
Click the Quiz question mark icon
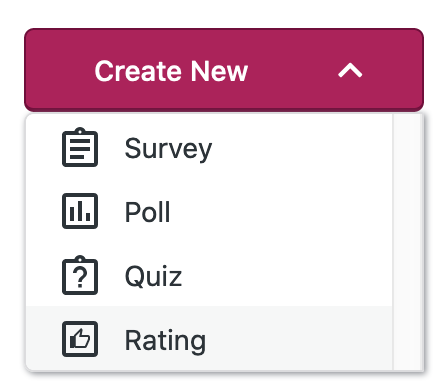pyautogui.click(x=80, y=275)
